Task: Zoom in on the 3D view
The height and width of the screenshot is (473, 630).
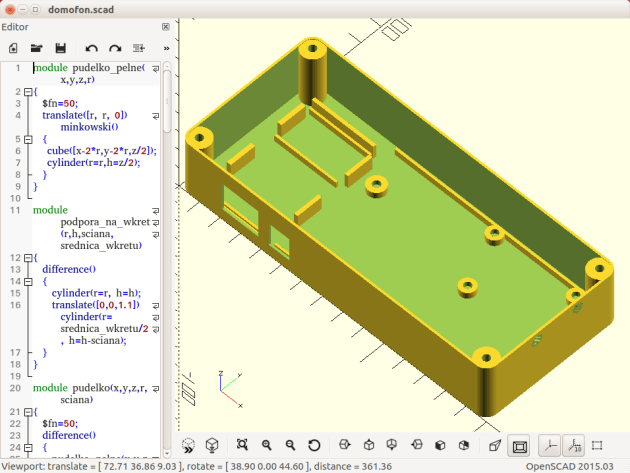Action: click(x=266, y=445)
